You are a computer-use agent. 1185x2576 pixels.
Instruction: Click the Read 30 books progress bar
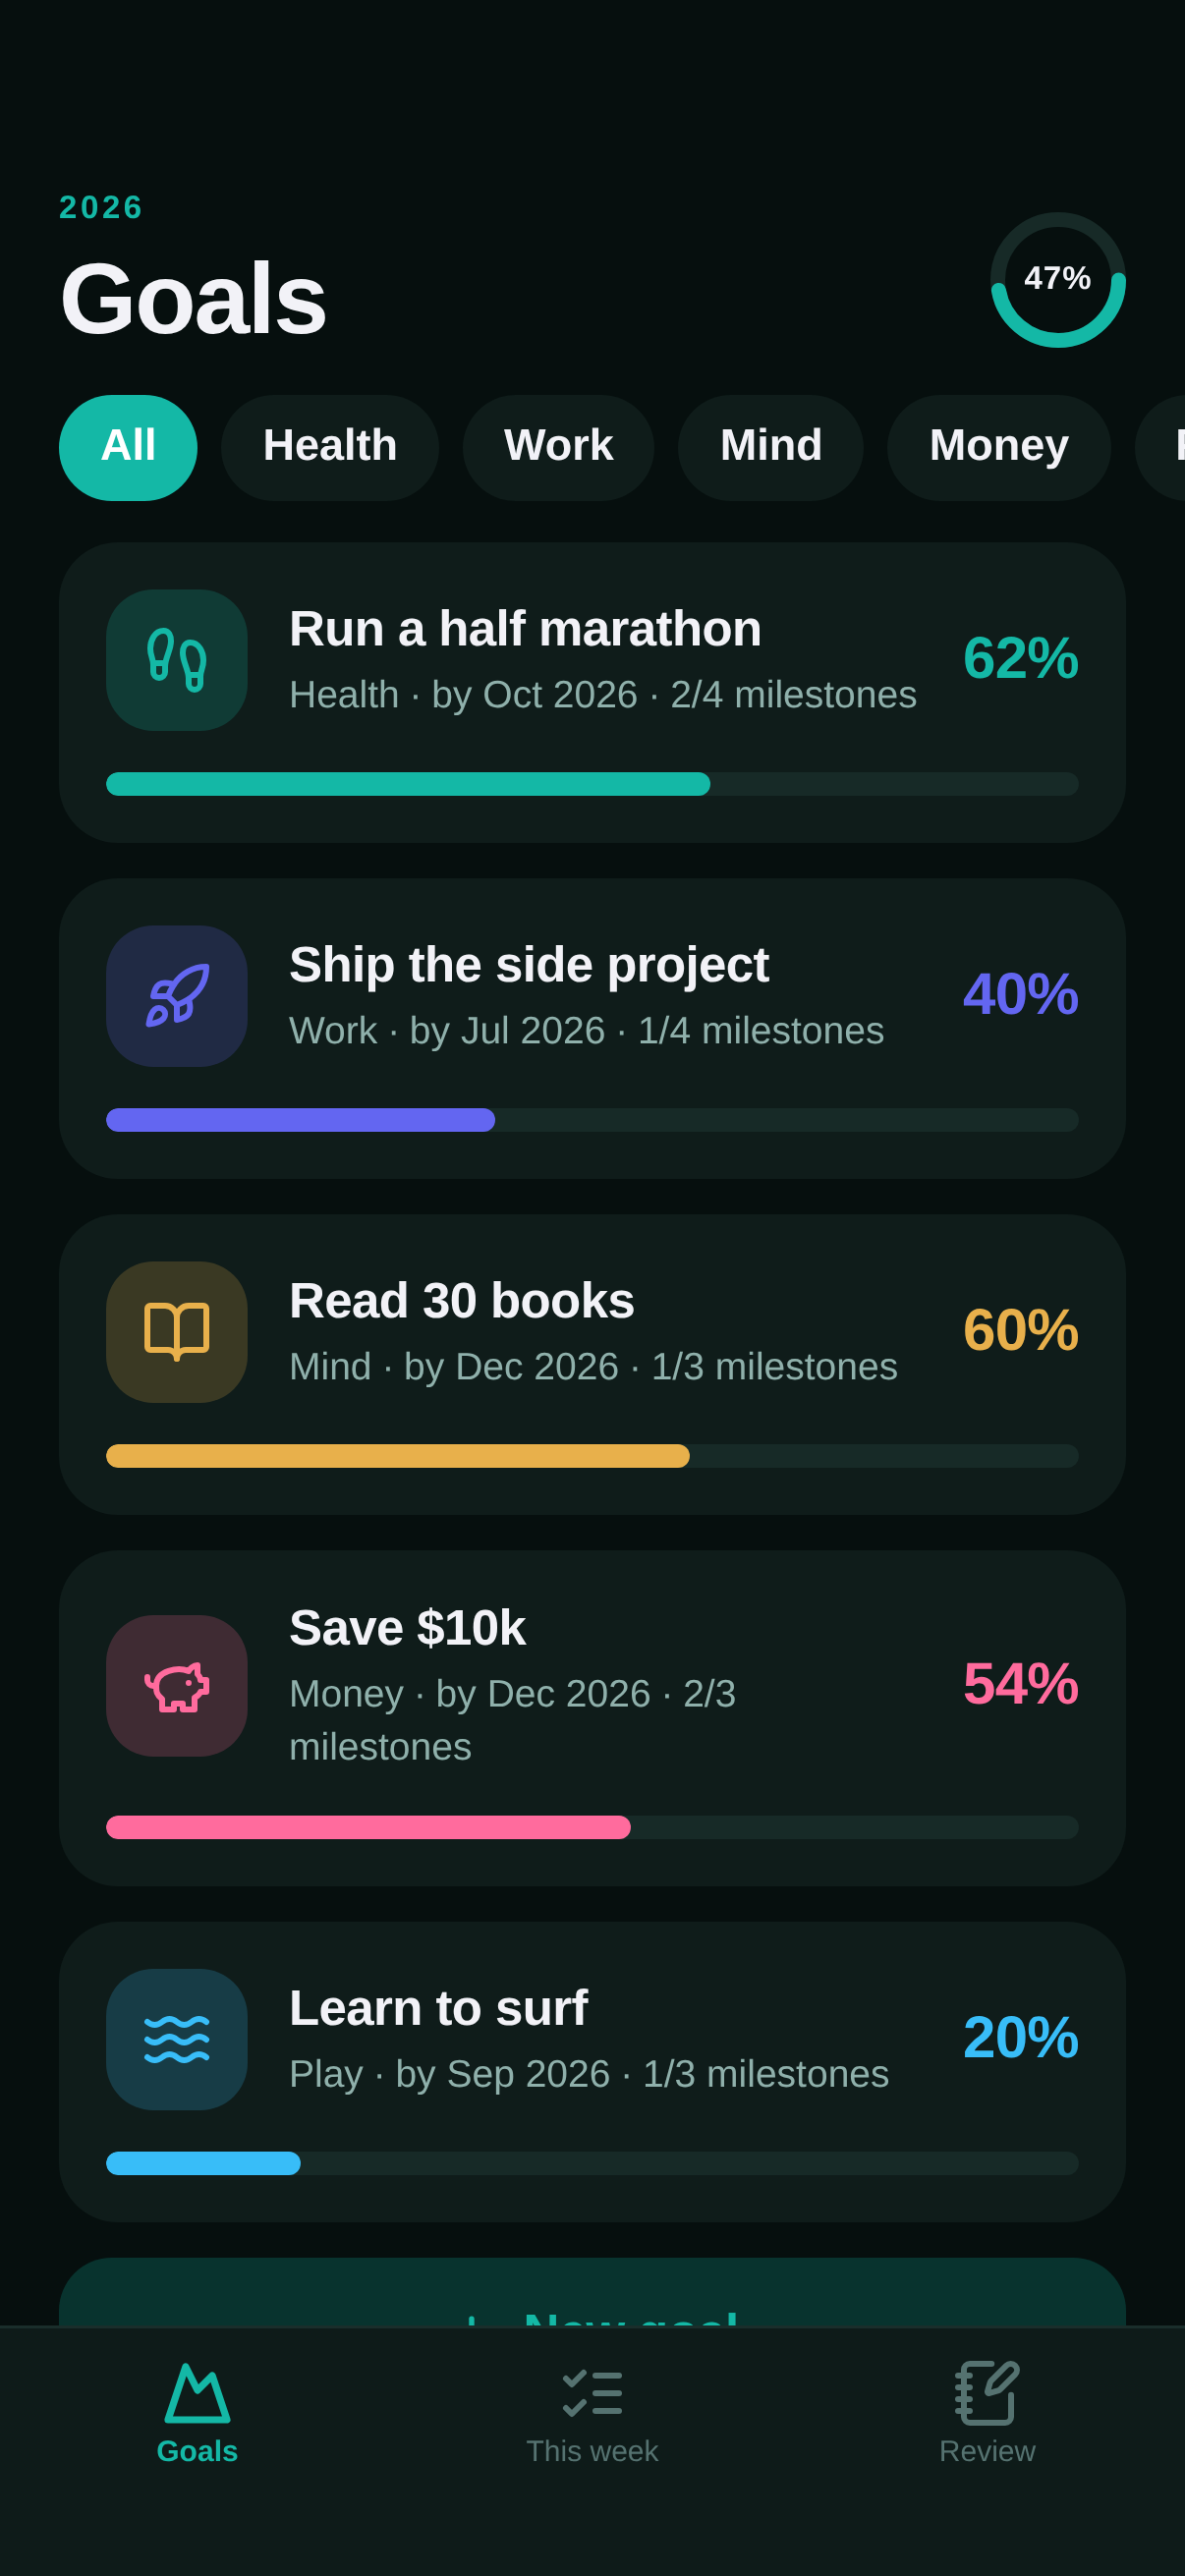click(x=592, y=1456)
